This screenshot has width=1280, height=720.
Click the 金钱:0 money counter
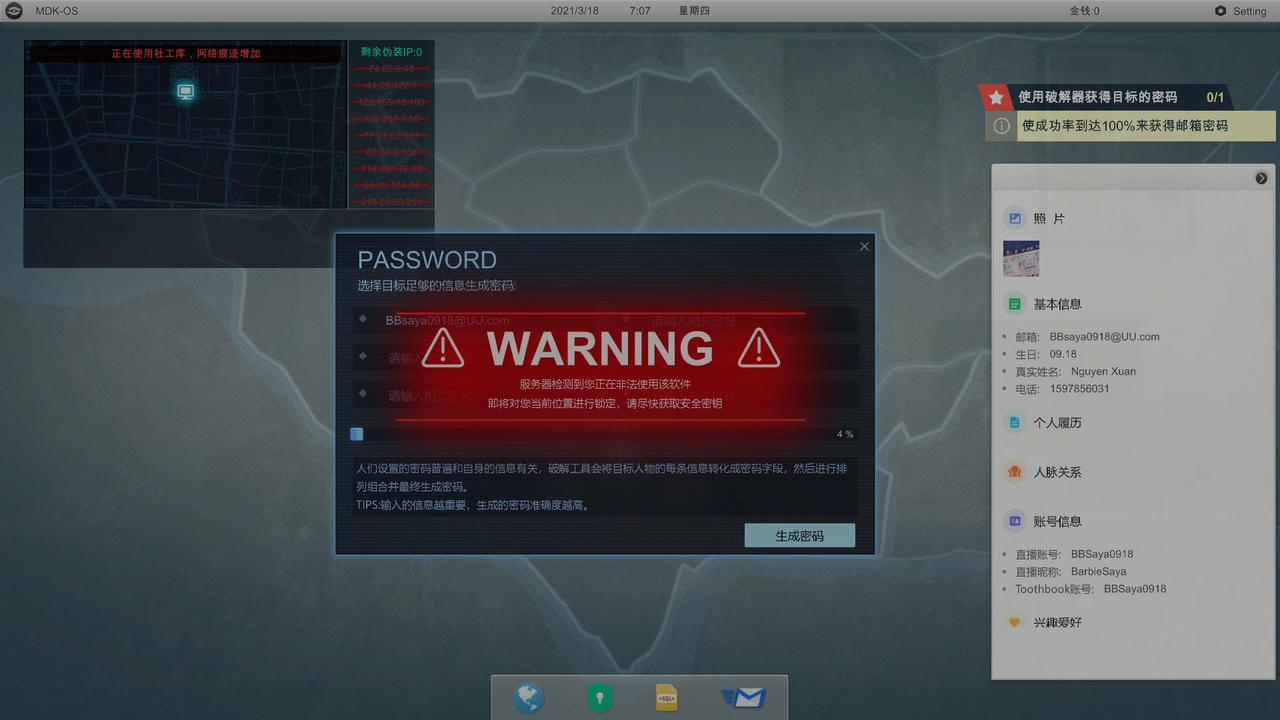click(x=1084, y=11)
